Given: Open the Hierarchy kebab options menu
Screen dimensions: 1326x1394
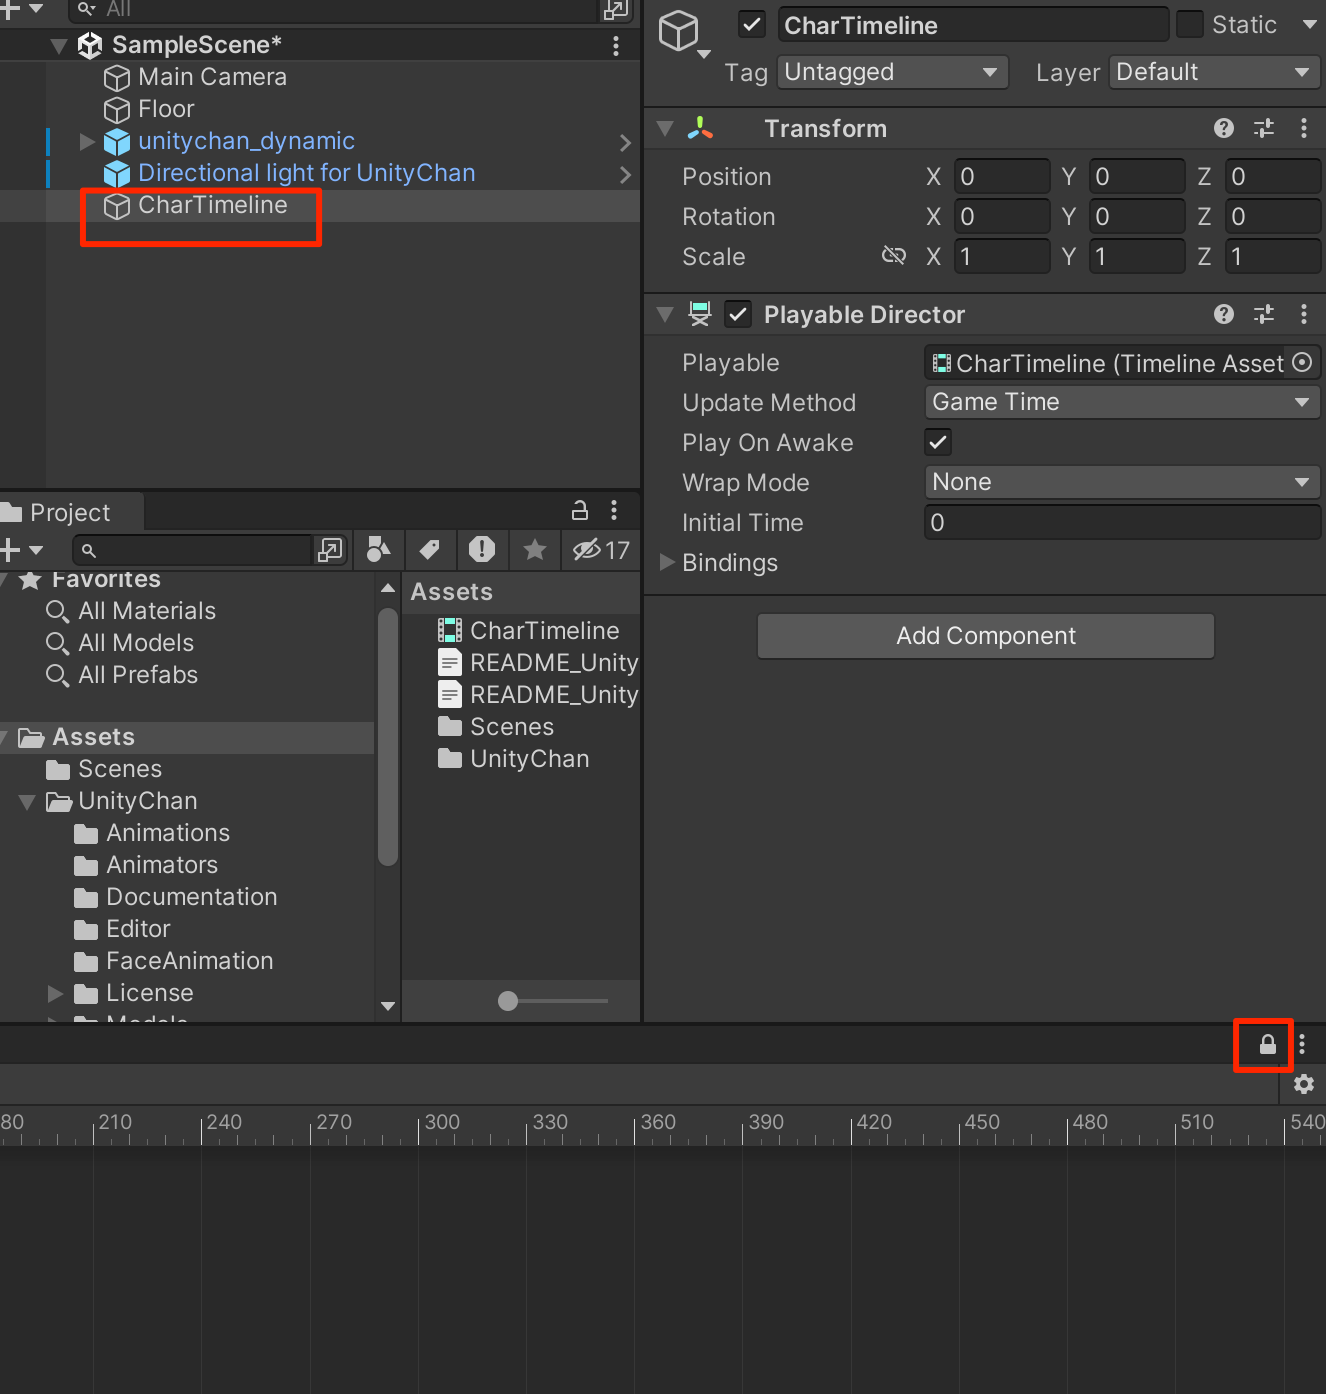Looking at the screenshot, I should point(615,45).
